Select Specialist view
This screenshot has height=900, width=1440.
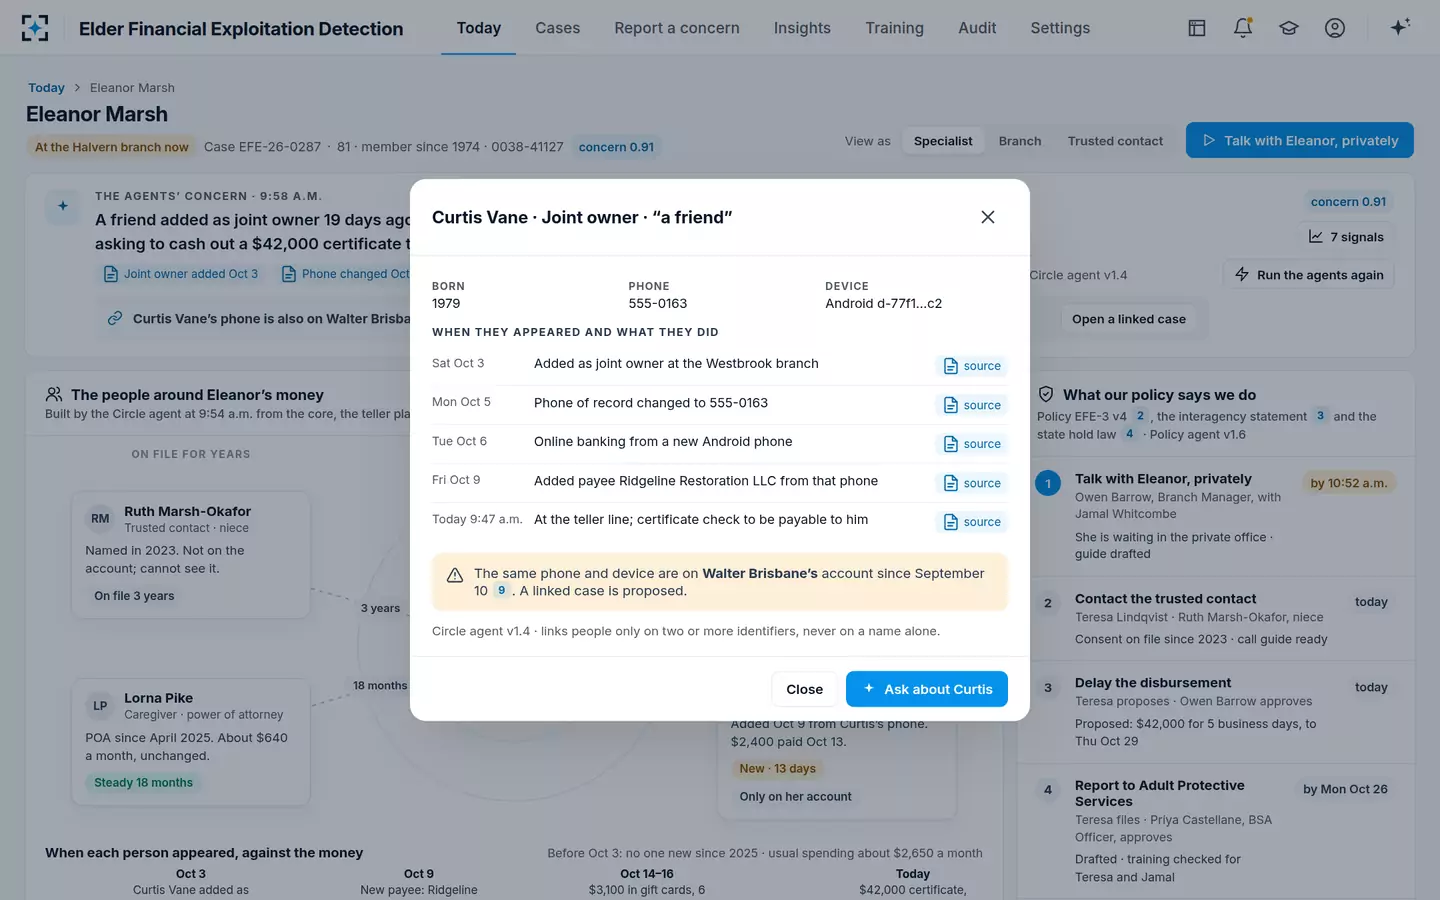(x=943, y=141)
